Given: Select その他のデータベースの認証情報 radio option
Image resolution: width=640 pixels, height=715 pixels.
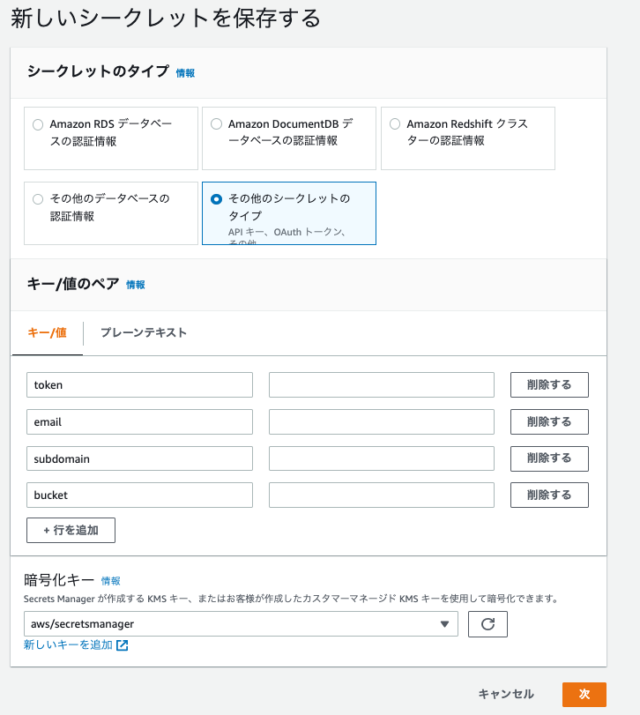Looking at the screenshot, I should pos(38,199).
